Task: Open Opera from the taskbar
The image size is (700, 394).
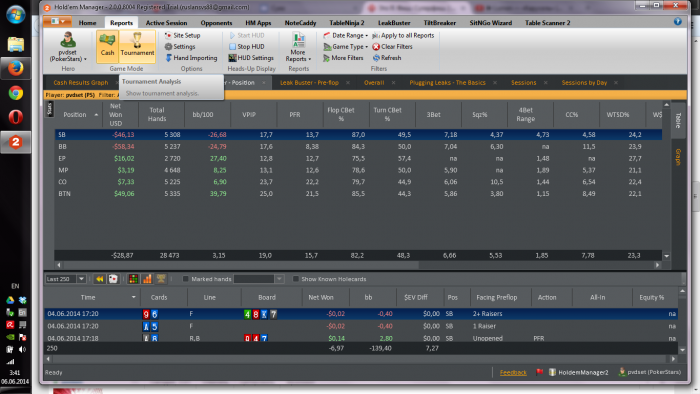Action: point(16,117)
